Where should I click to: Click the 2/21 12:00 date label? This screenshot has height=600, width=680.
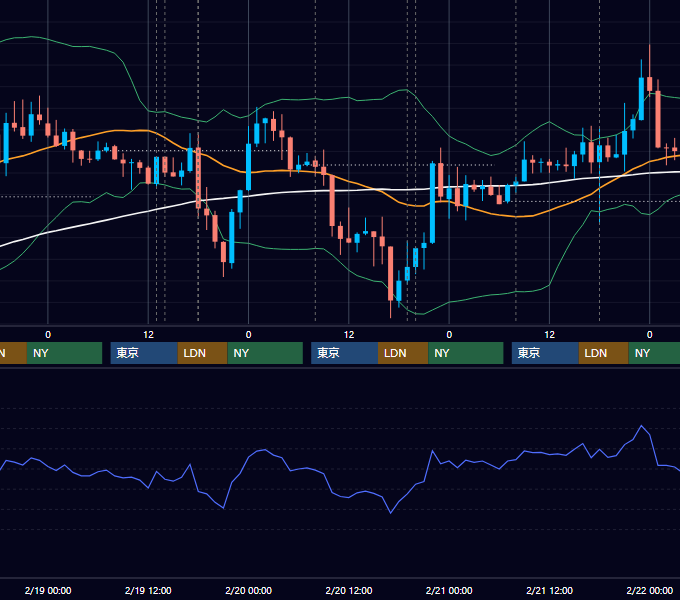click(x=549, y=590)
